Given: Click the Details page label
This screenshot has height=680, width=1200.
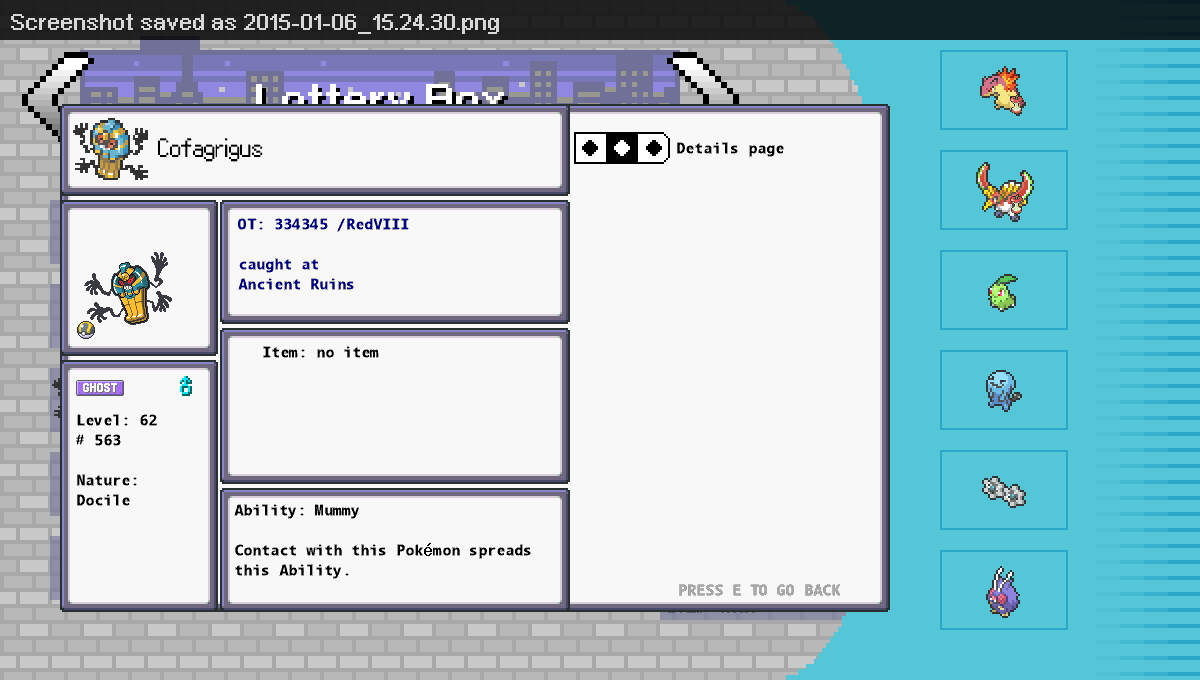Looking at the screenshot, I should coord(730,149).
